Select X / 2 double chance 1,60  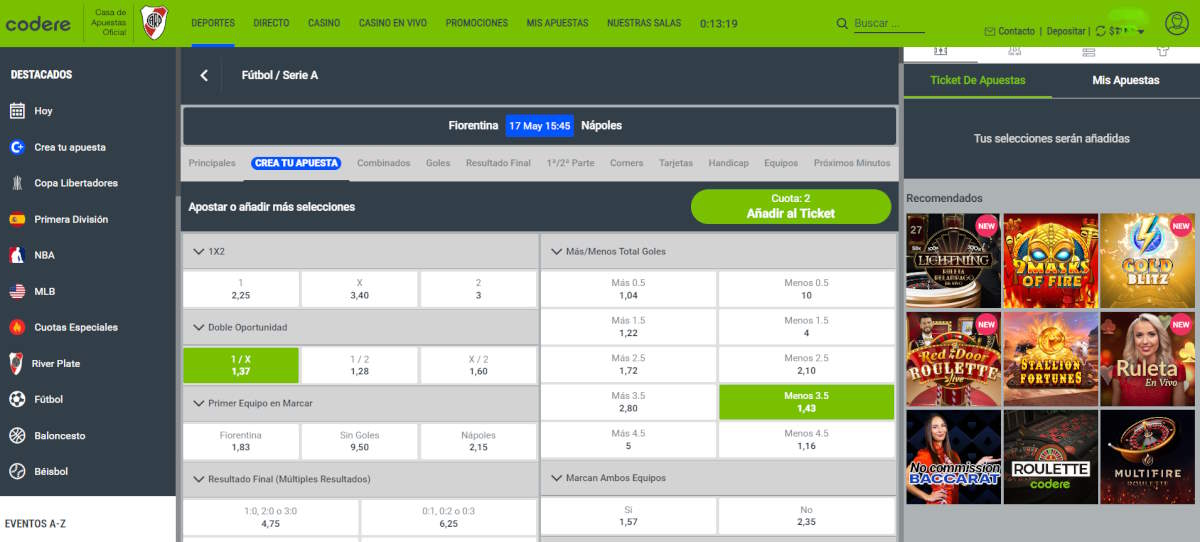coord(478,365)
